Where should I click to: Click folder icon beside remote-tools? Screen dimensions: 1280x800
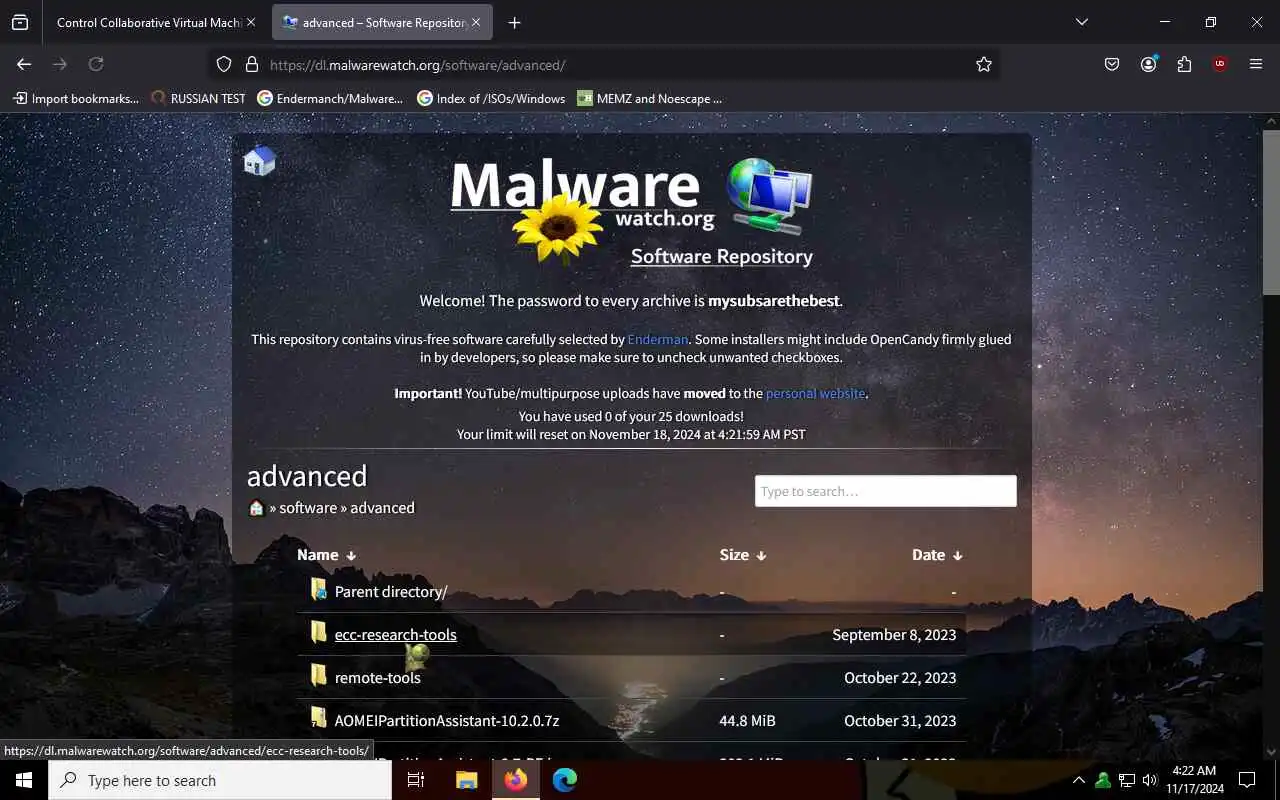click(318, 675)
